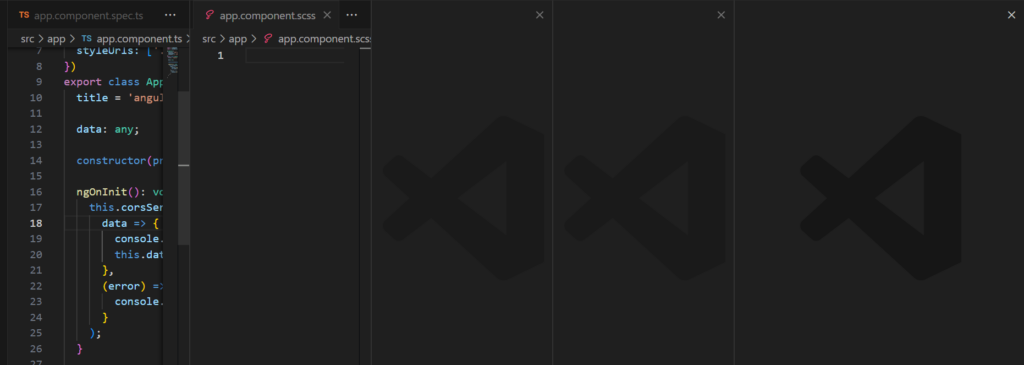Click src breadcrumb before app.component.scss
Screen dimensions: 1024x365
(x=209, y=39)
